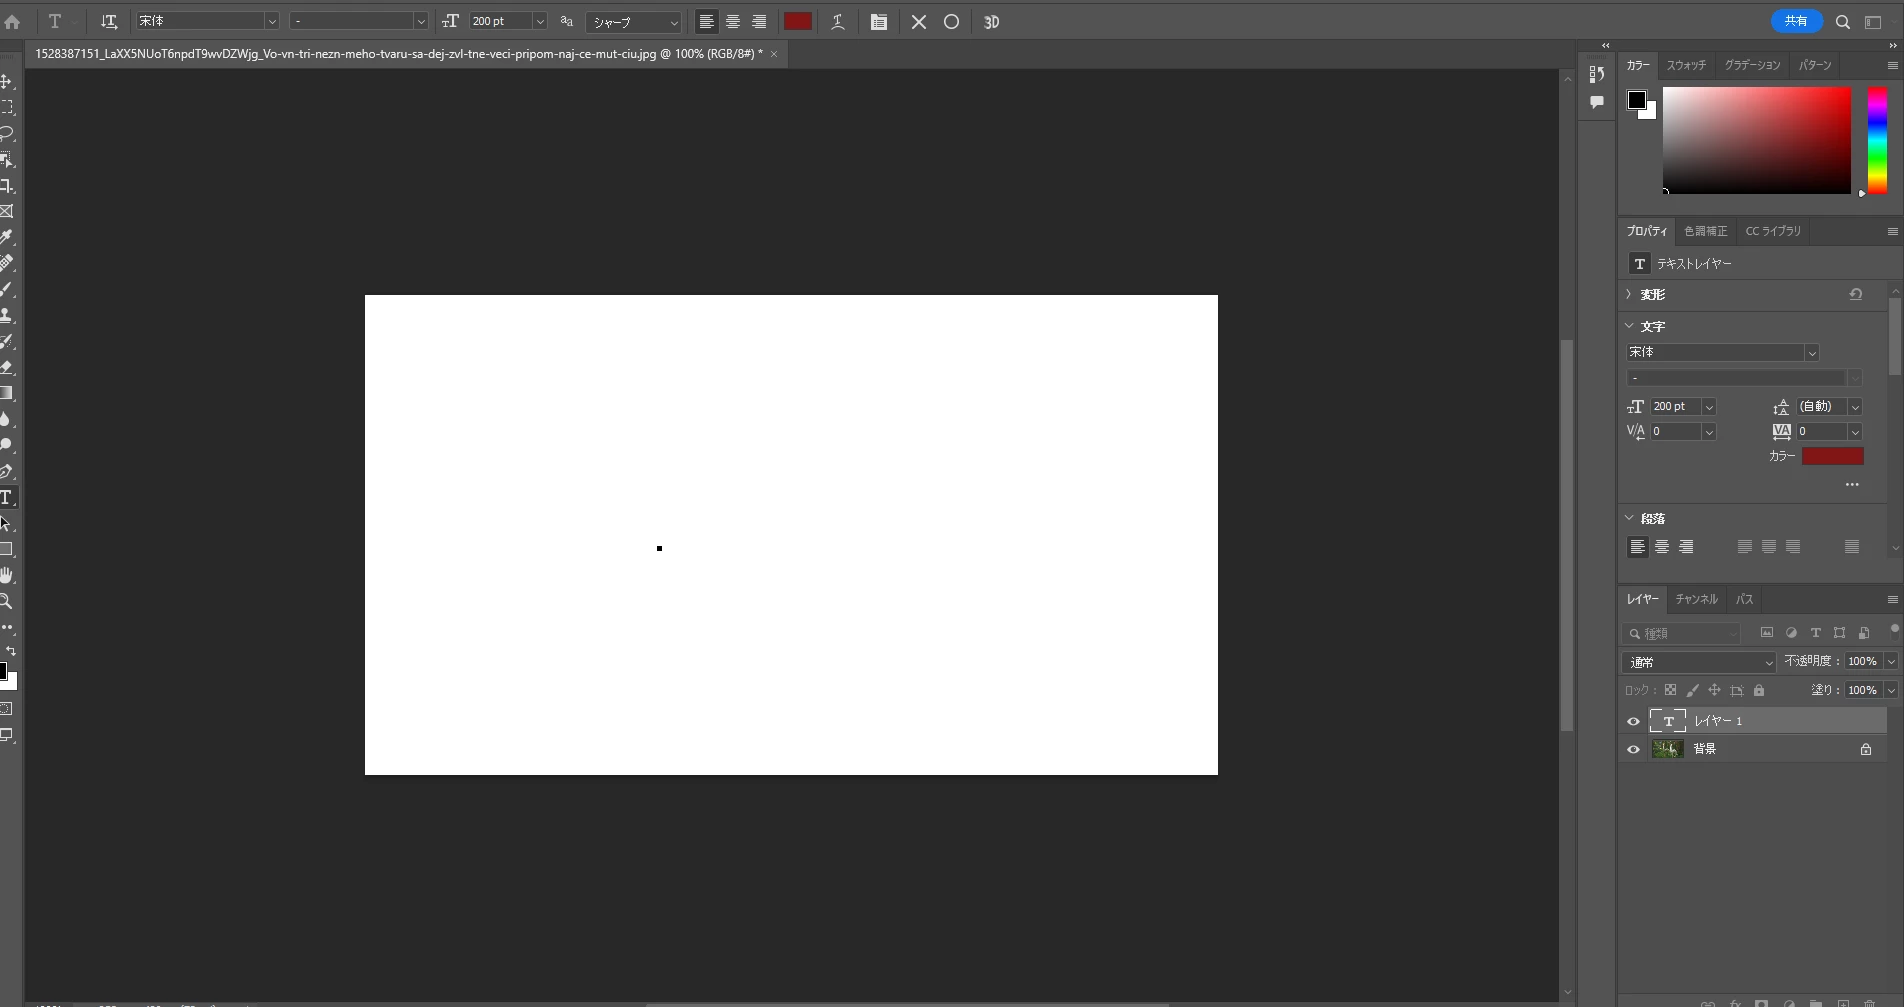
Task: Select the Move tool
Action: [7, 81]
